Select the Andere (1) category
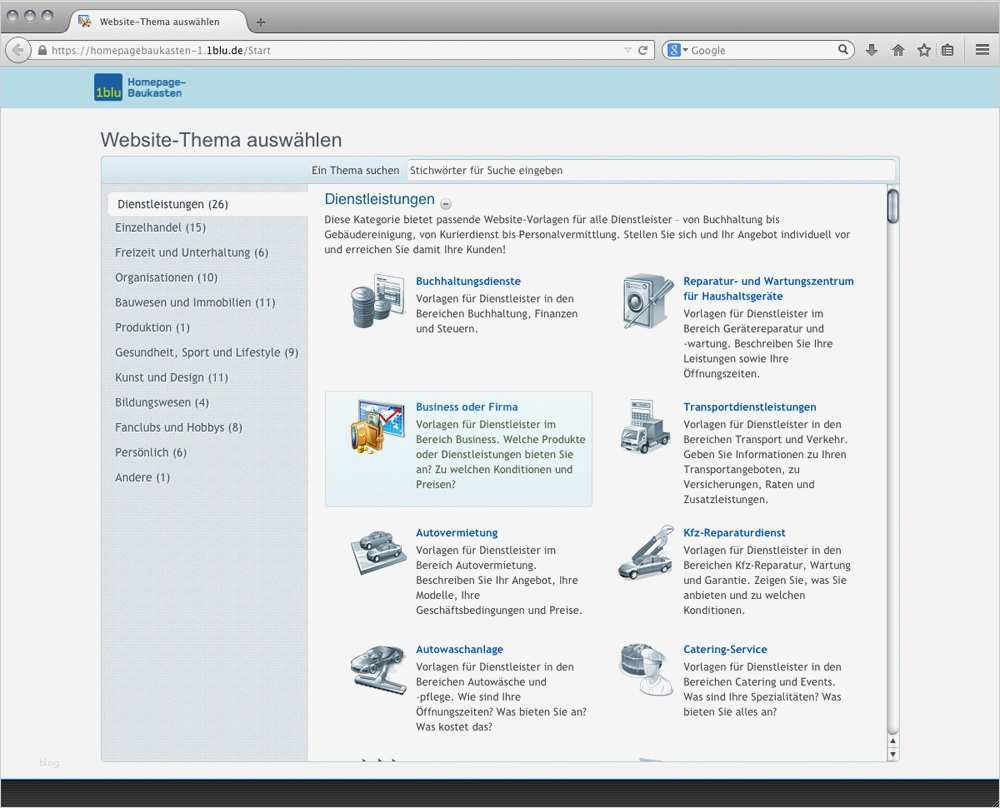 click(x=142, y=477)
